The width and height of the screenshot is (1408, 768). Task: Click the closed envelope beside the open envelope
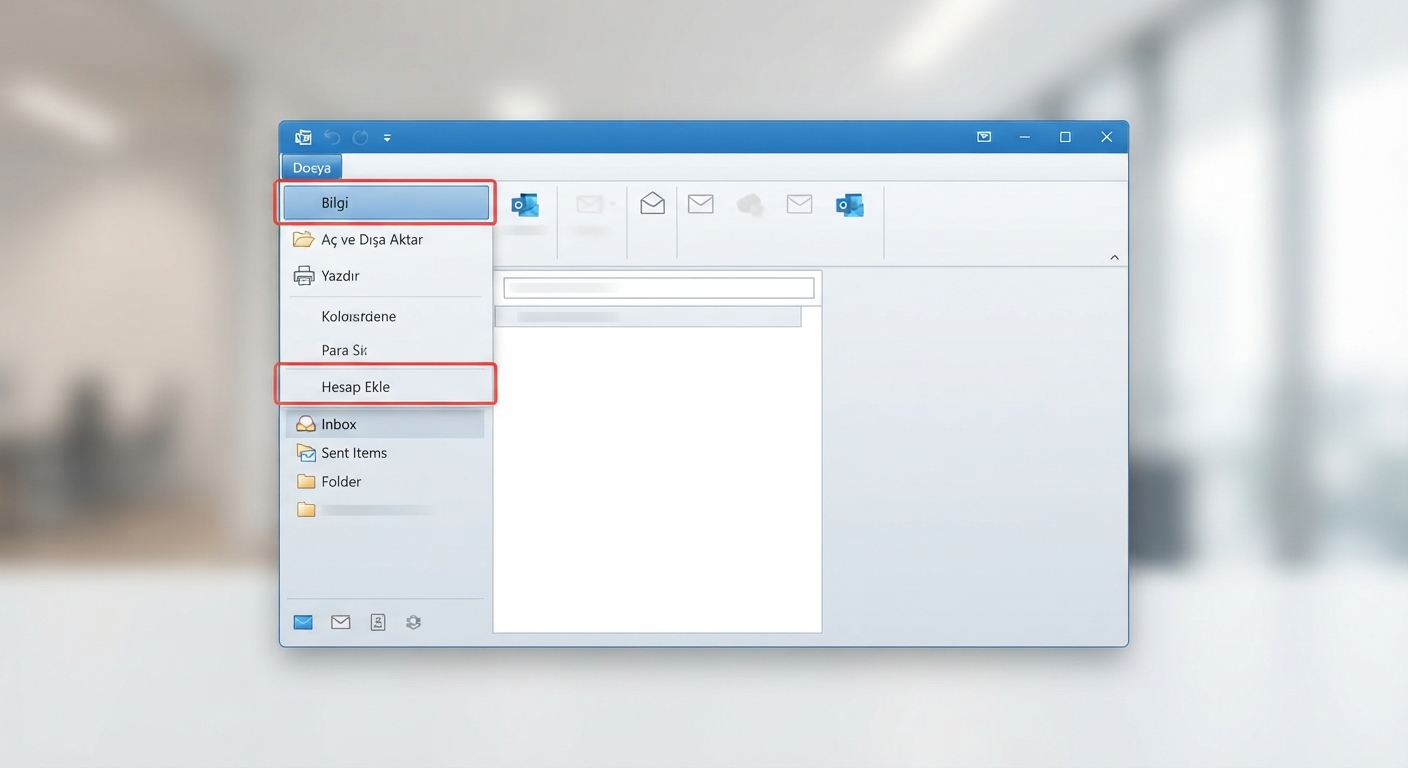701,204
